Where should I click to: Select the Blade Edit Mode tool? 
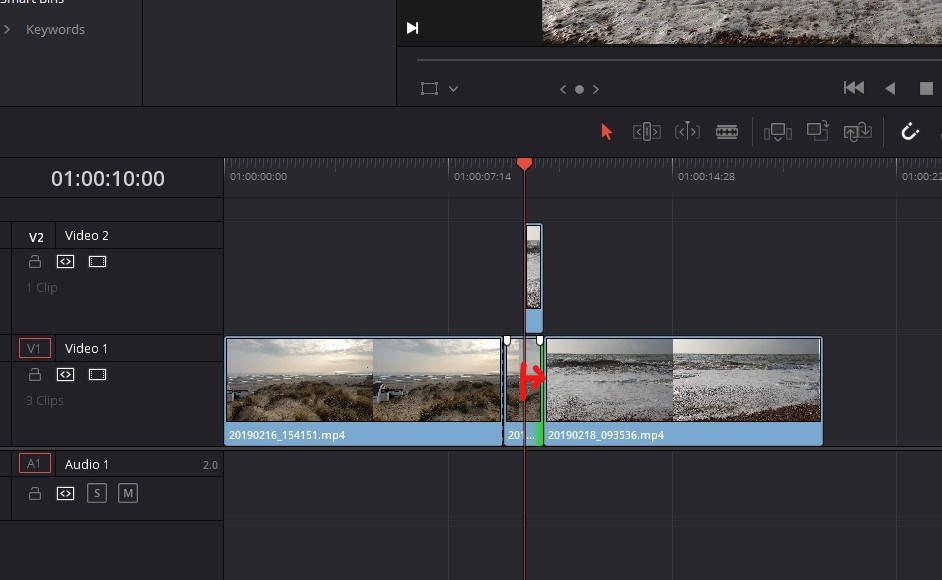coord(727,132)
